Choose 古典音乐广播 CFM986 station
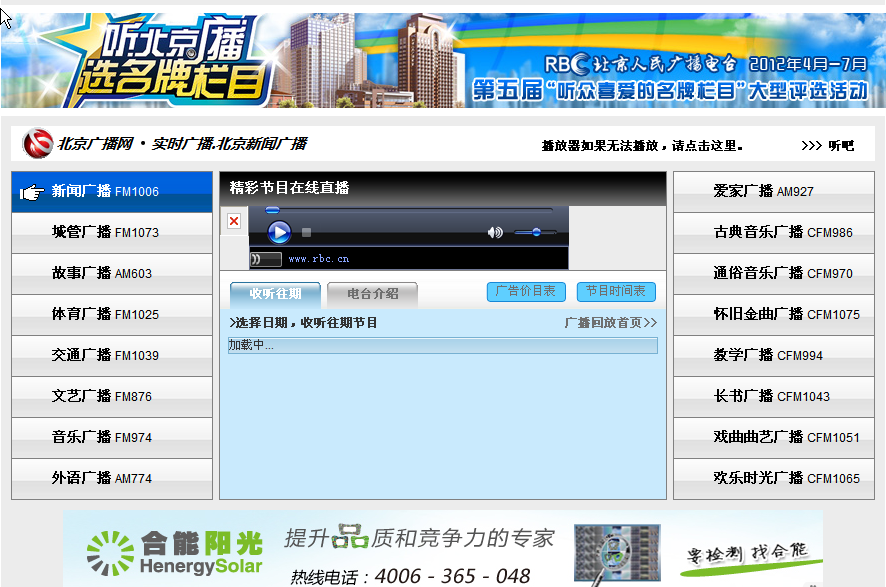 774,232
